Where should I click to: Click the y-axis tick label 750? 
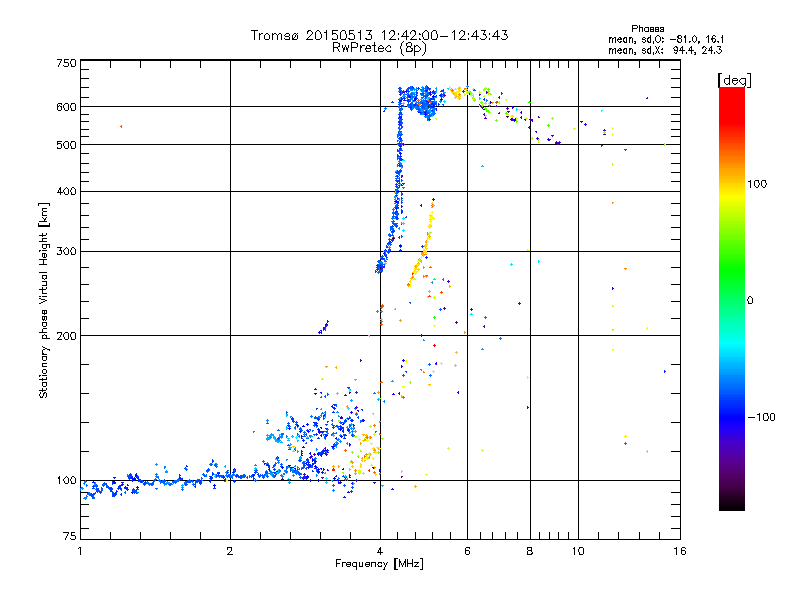coord(67,63)
